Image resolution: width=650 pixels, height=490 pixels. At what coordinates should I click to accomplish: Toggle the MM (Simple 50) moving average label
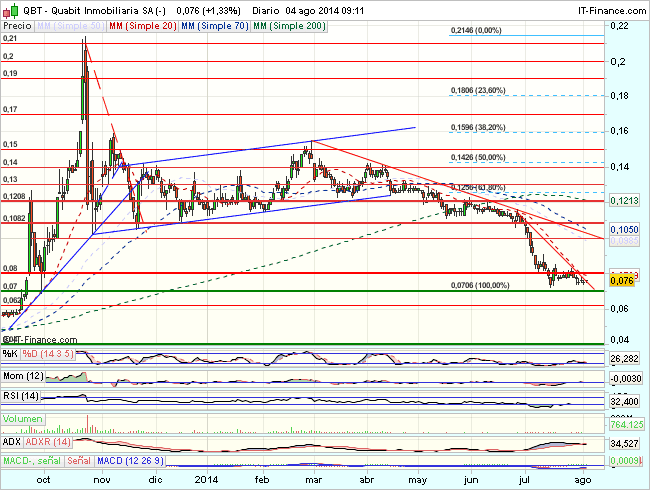[x=70, y=26]
